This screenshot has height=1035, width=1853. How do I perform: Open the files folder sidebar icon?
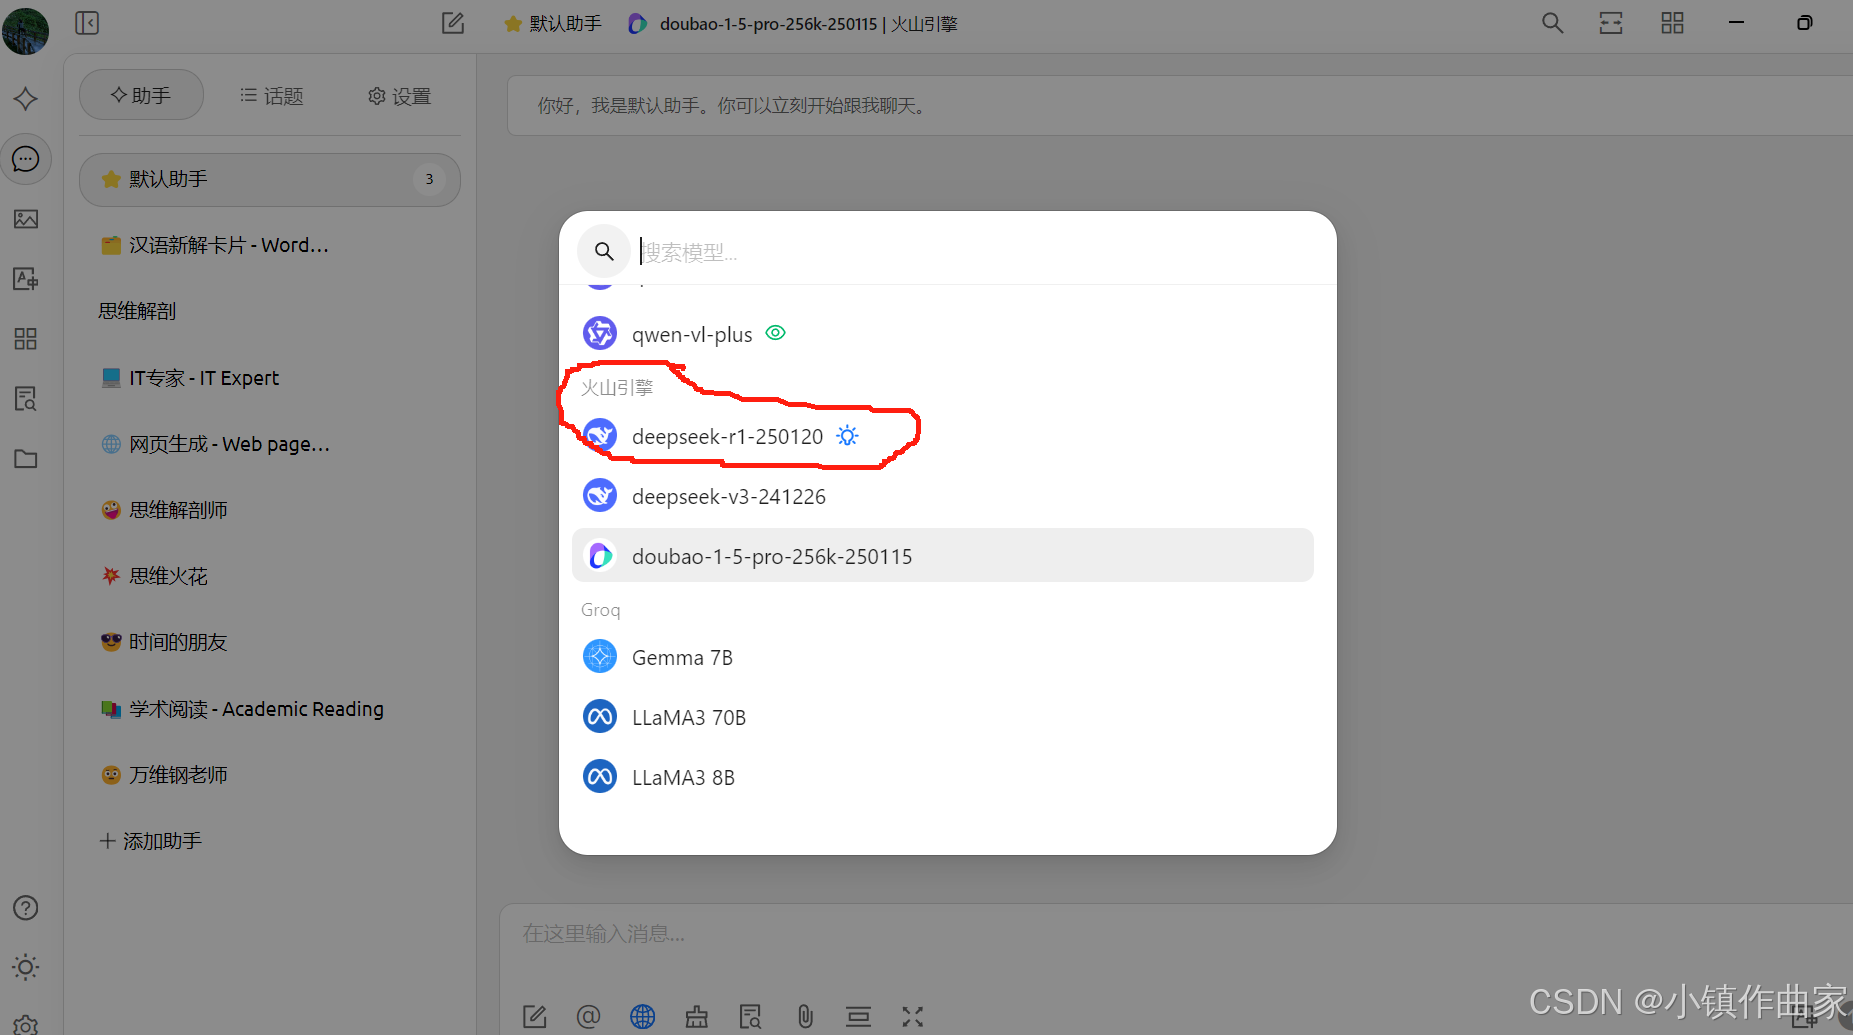pyautogui.click(x=26, y=459)
